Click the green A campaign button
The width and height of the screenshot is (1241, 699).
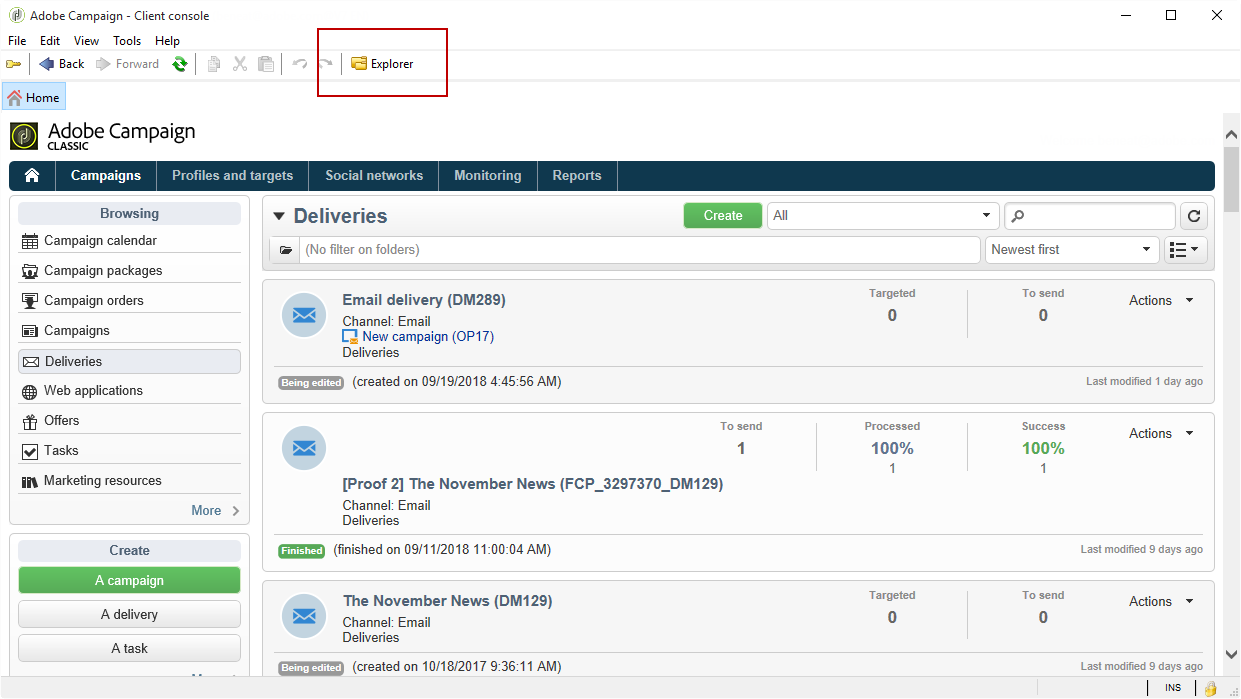(x=129, y=580)
